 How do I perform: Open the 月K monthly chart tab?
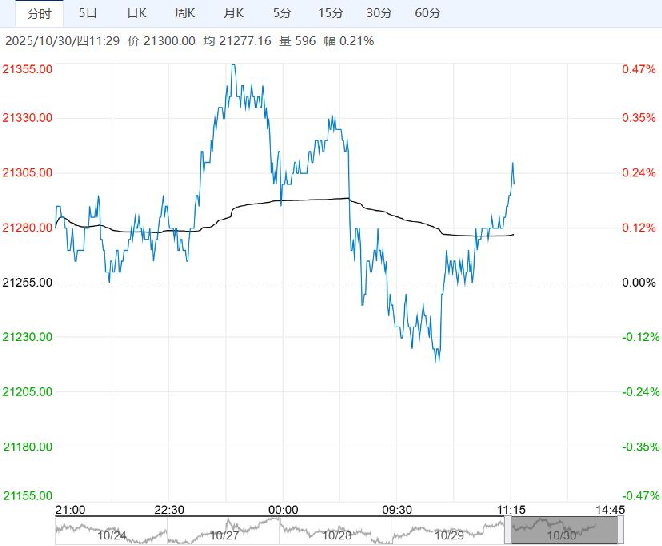pos(234,13)
